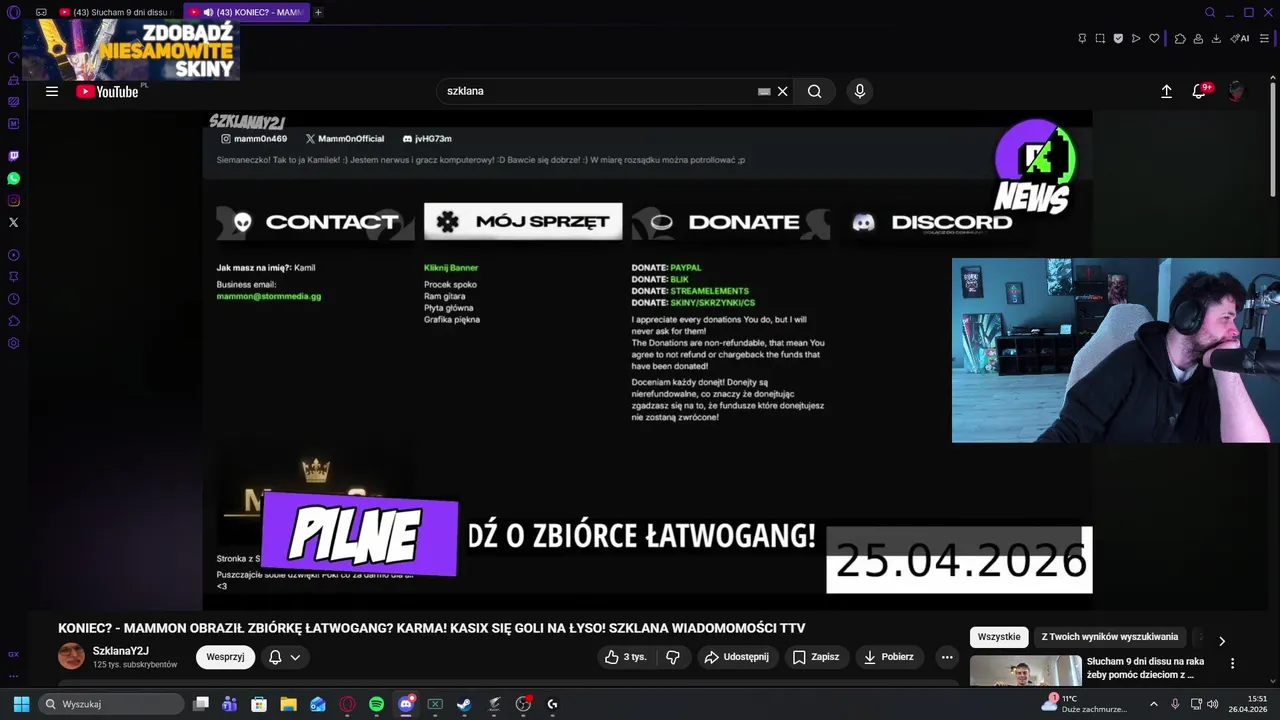
Task: Submit search with the magnifier button
Action: [x=815, y=91]
